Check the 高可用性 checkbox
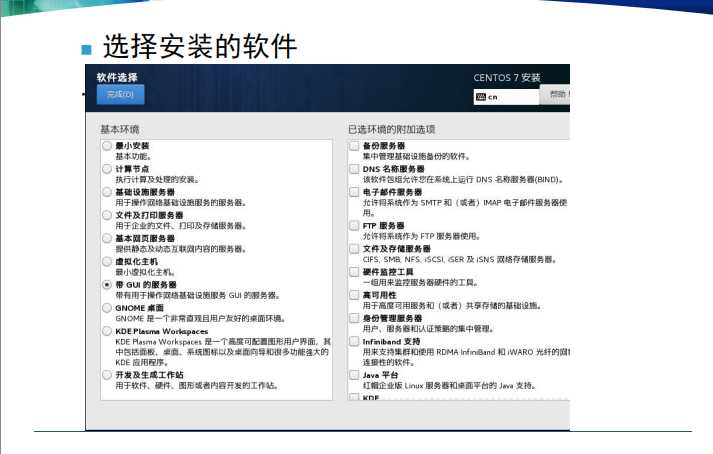 pos(354,295)
